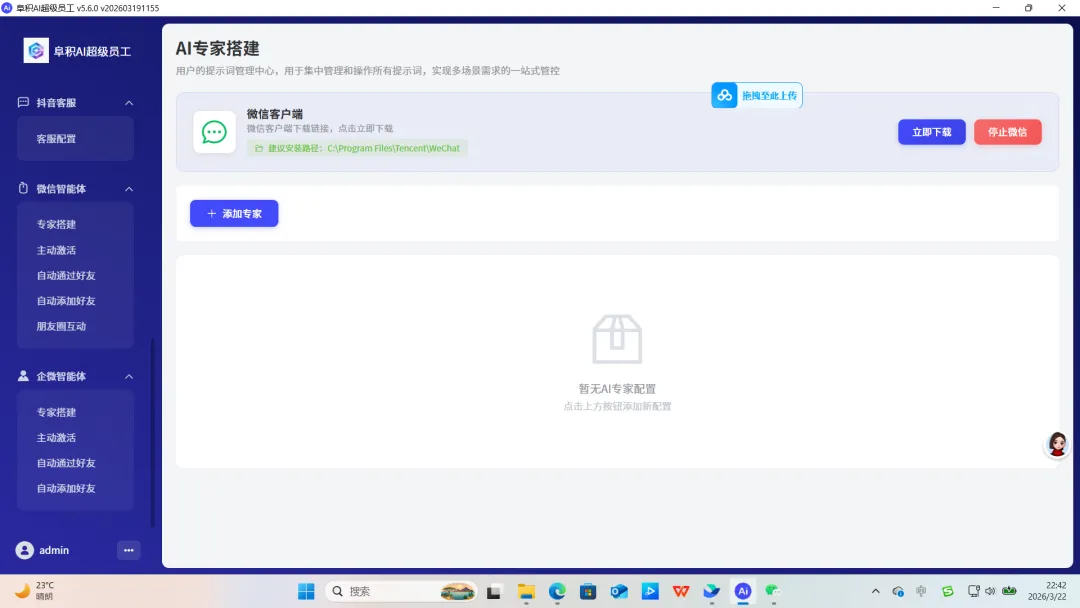Collapse the 抖音客服 section chevron
1080x608 pixels.
(x=129, y=103)
